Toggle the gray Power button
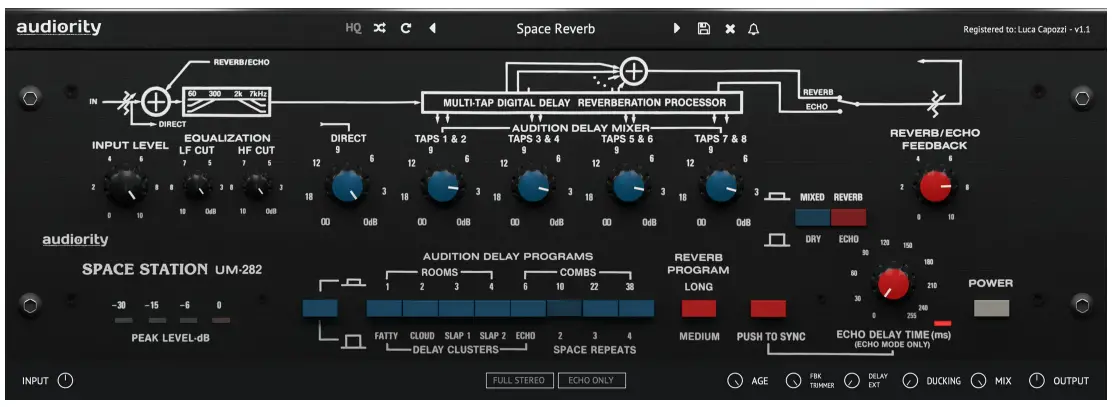This screenshot has width=1112, height=407. tap(991, 308)
